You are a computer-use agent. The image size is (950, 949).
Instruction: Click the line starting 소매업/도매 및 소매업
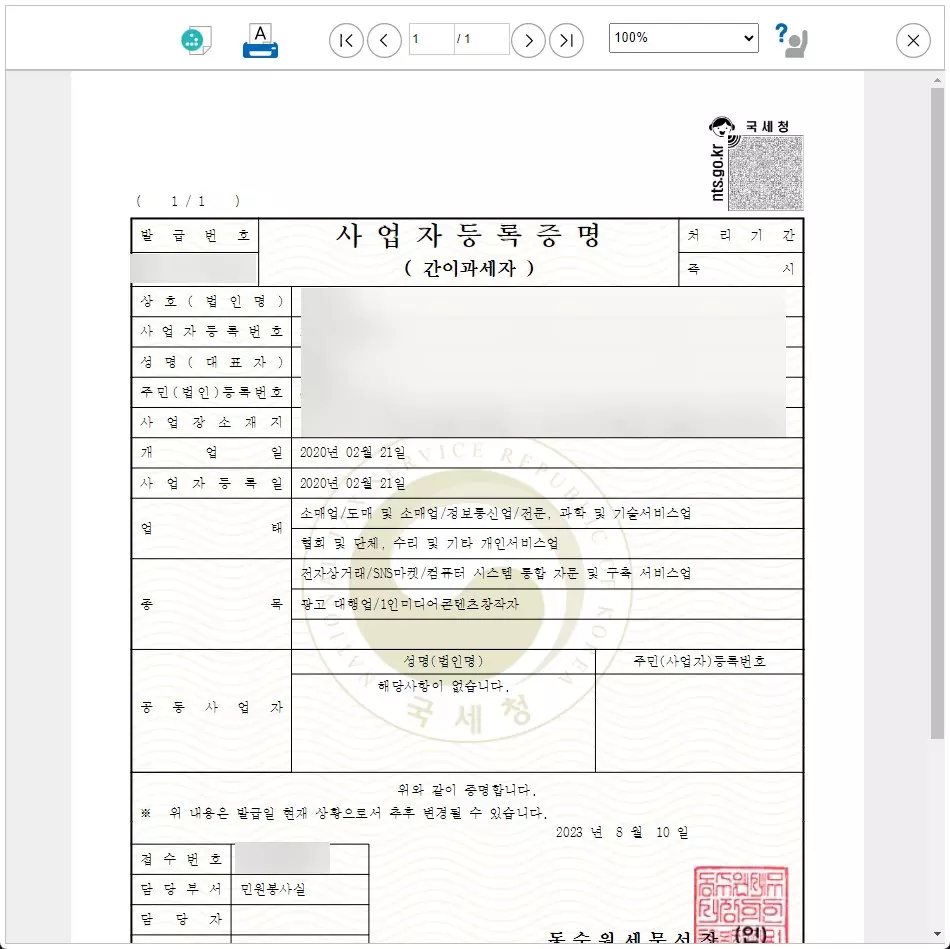tap(496, 513)
